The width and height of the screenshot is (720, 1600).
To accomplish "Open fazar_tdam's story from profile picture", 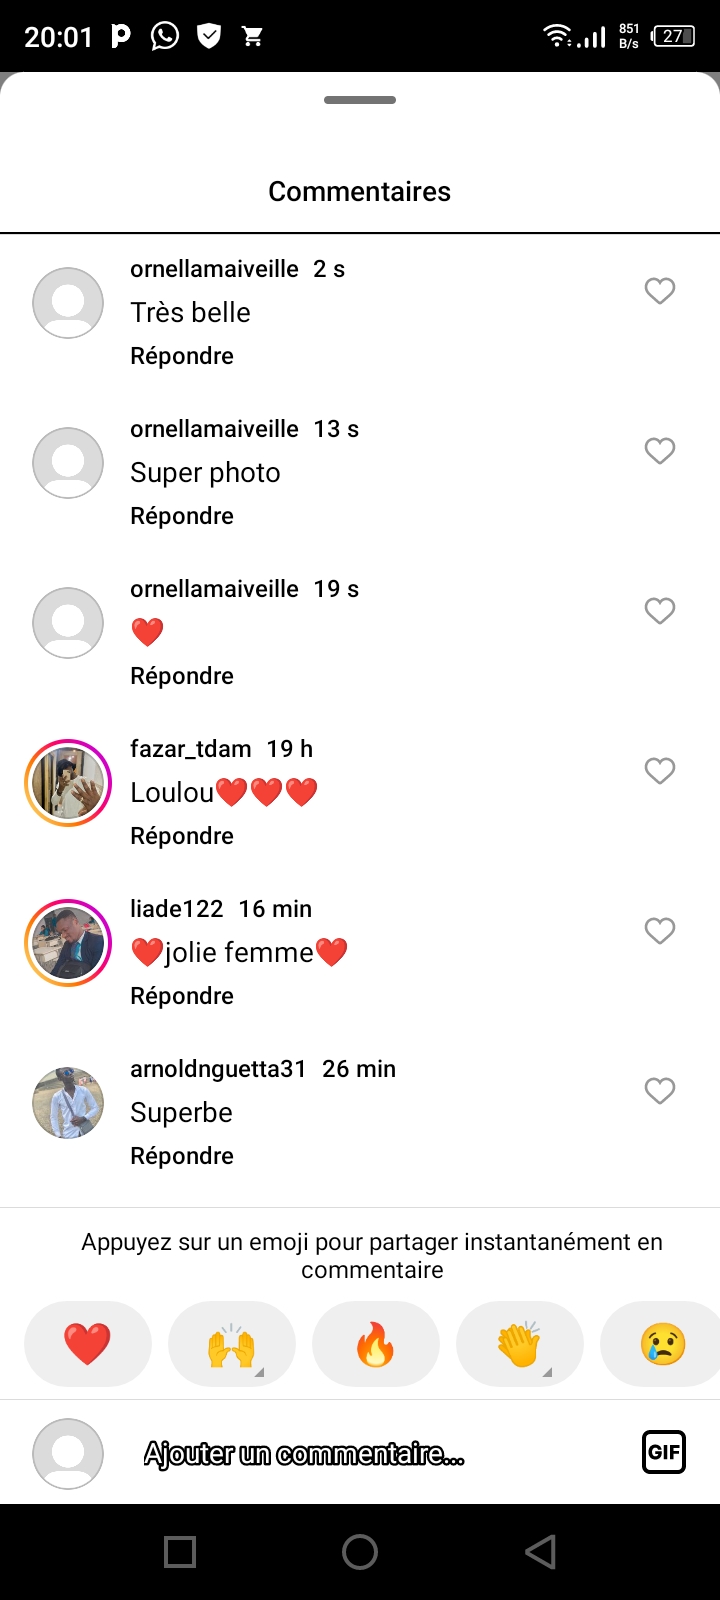I will 68,783.
